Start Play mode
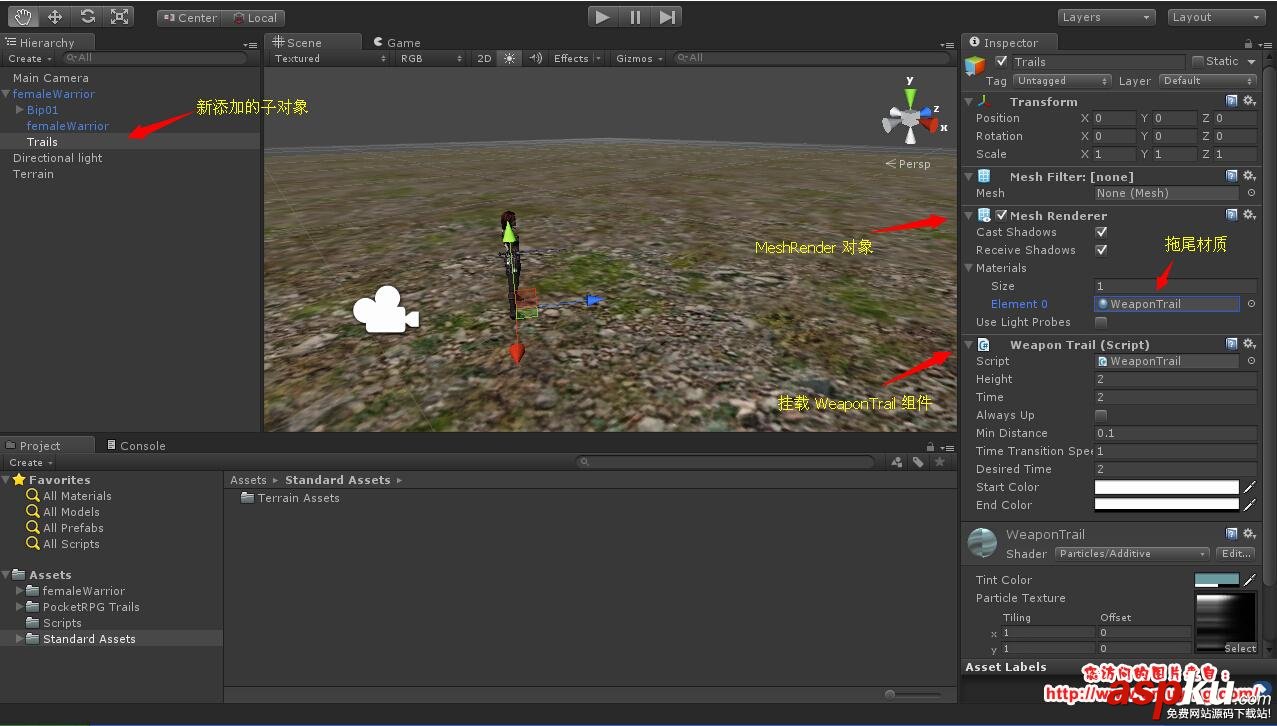This screenshot has width=1277, height=726. (602, 17)
